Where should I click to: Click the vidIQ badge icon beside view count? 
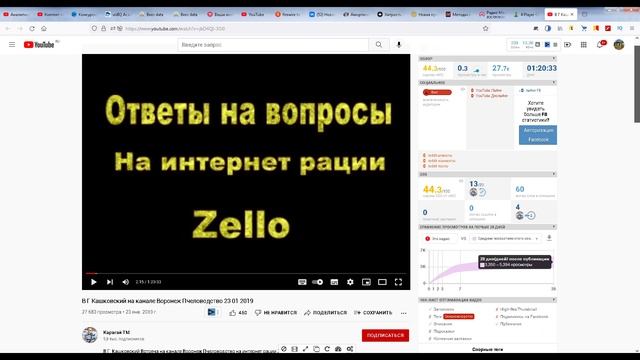[x=211, y=313]
